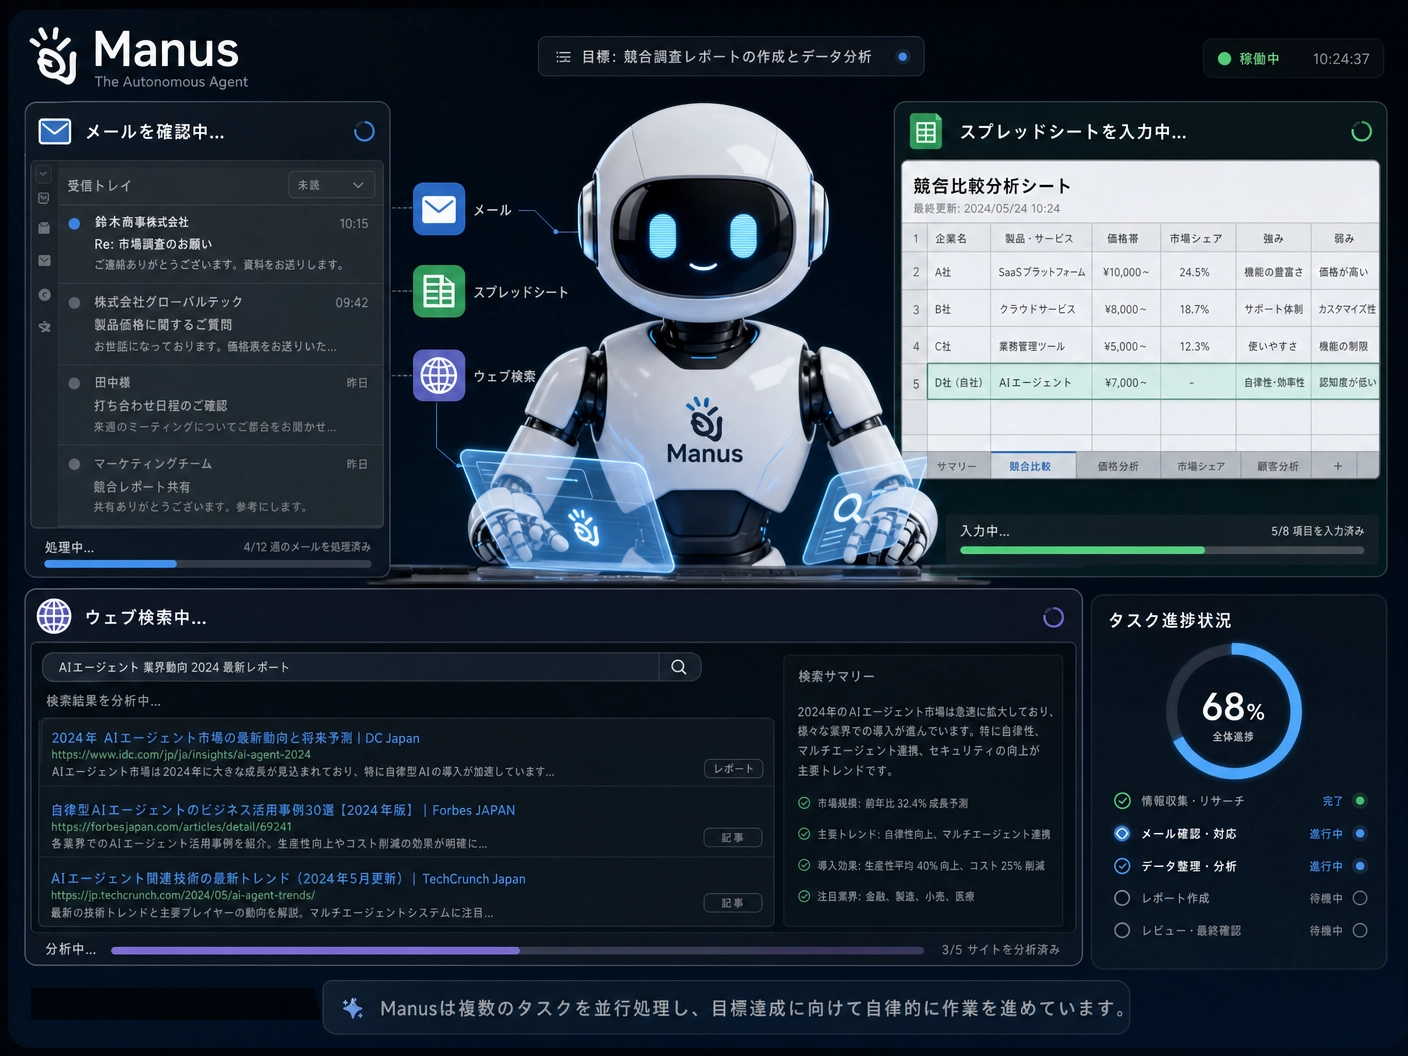Open the 市場シェア sheet tab

click(x=1200, y=466)
